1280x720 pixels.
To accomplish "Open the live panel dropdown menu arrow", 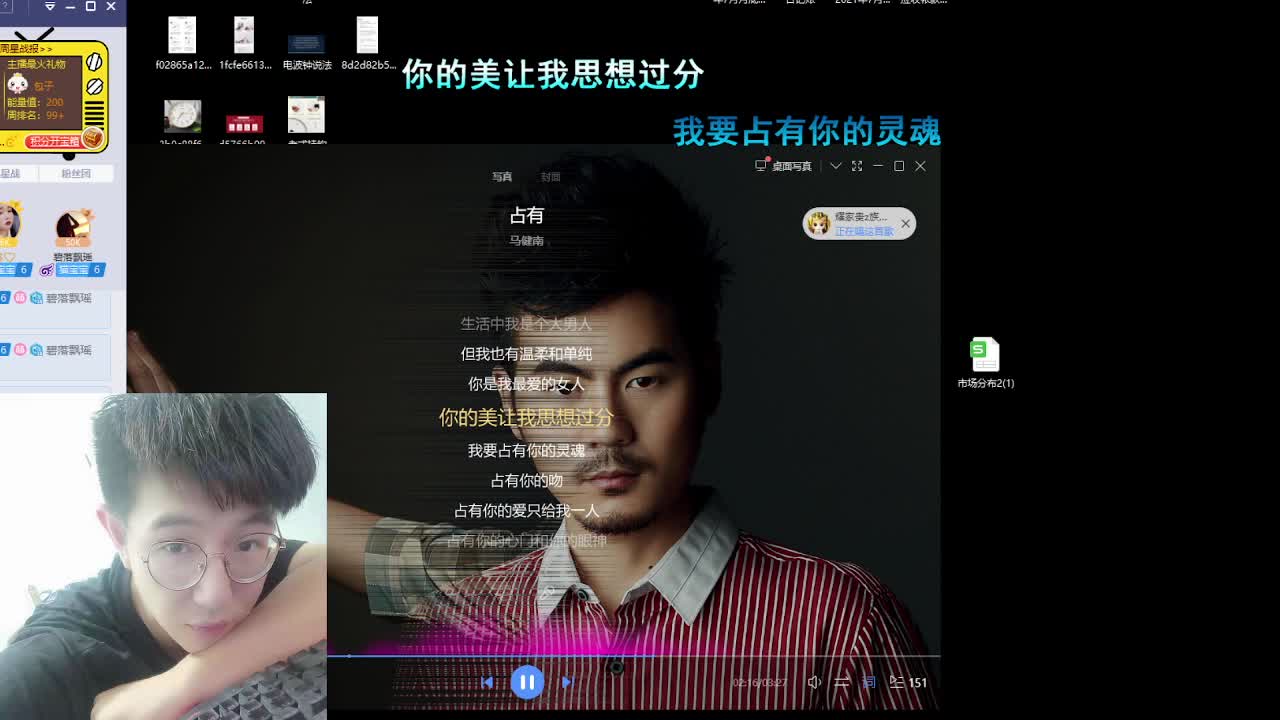I will click(x=49, y=7).
